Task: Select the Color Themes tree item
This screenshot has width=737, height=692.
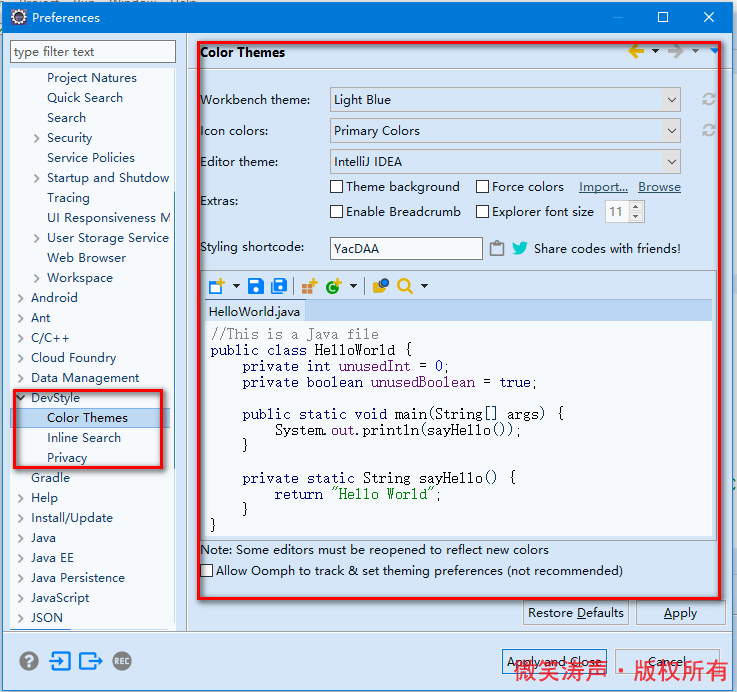Action: click(x=87, y=417)
